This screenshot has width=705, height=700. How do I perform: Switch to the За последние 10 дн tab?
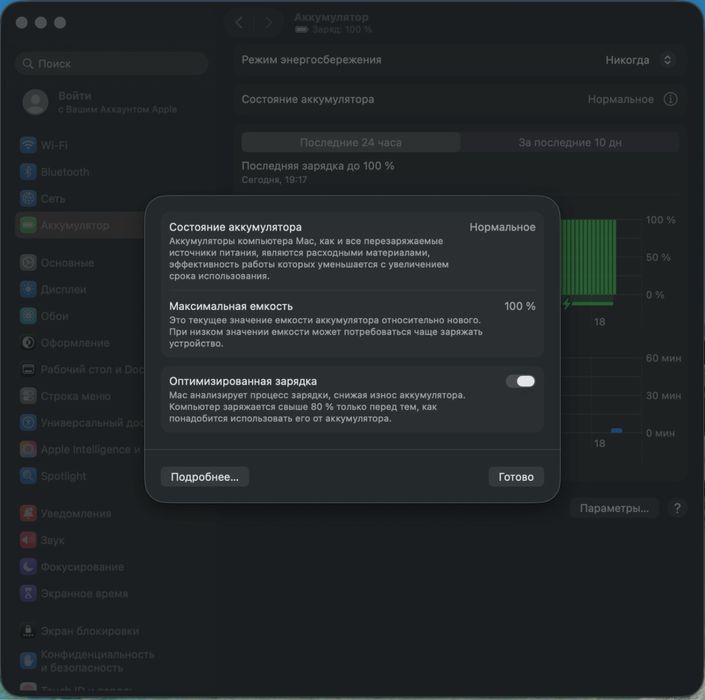point(570,143)
